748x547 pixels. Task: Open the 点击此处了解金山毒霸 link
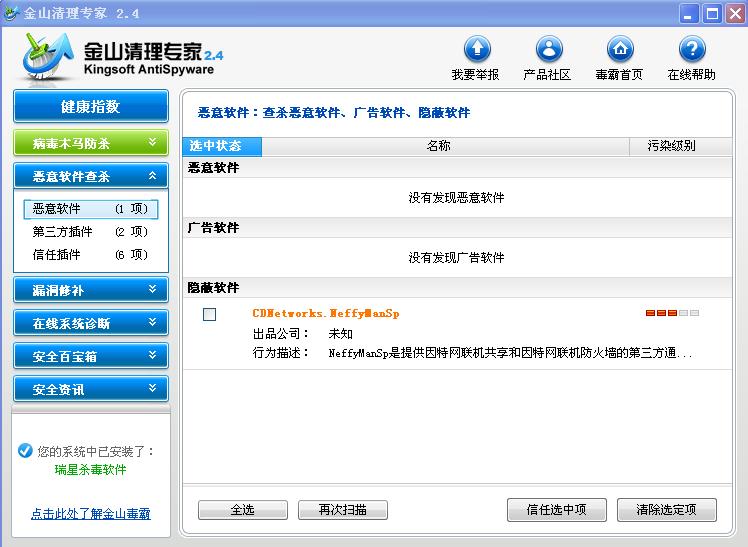pyautogui.click(x=91, y=514)
